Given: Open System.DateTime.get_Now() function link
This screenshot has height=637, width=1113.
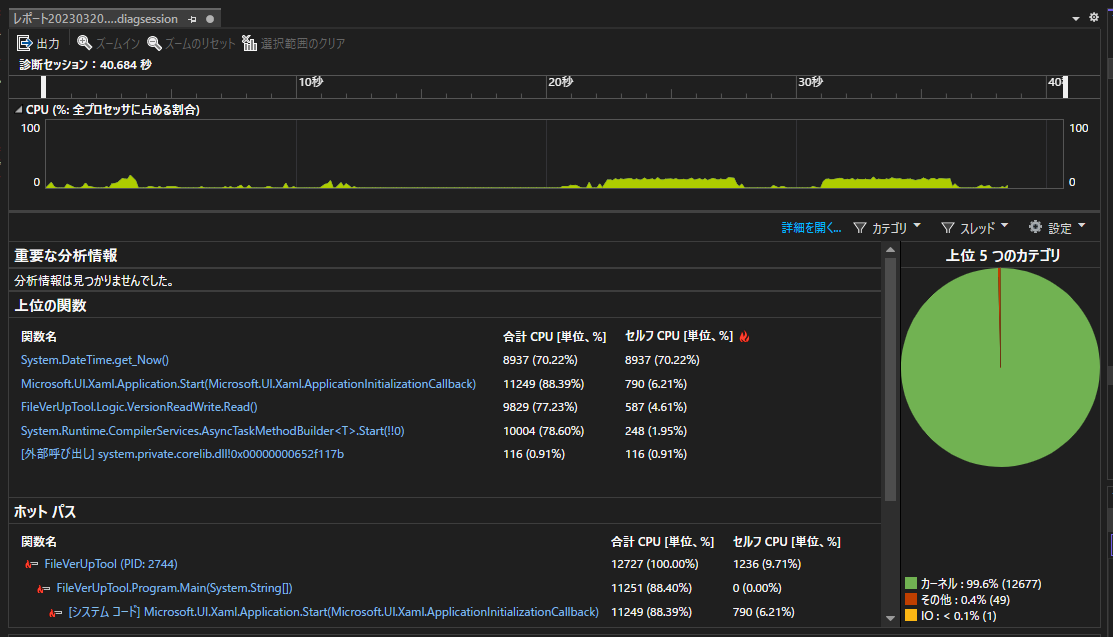Looking at the screenshot, I should coord(94,360).
